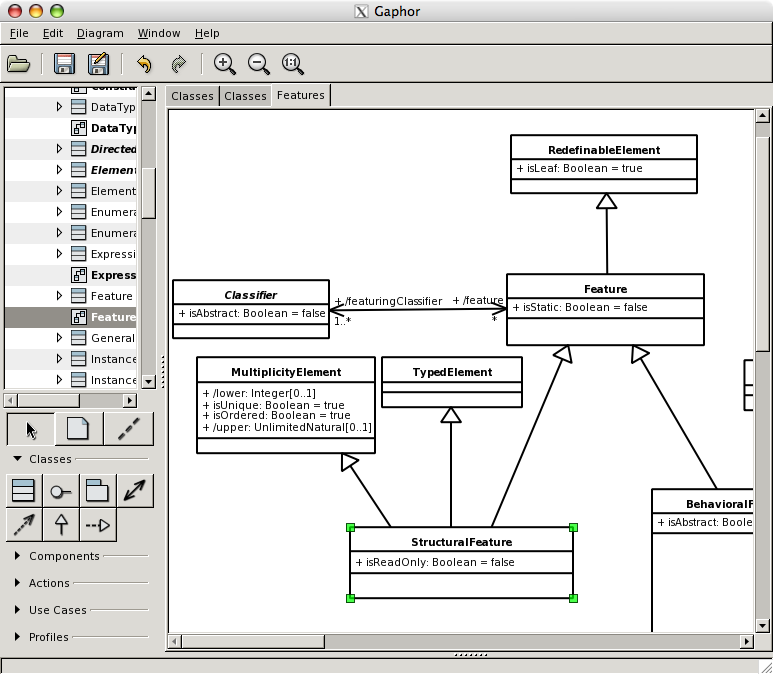Select the Interface lollipop tool

(61, 491)
